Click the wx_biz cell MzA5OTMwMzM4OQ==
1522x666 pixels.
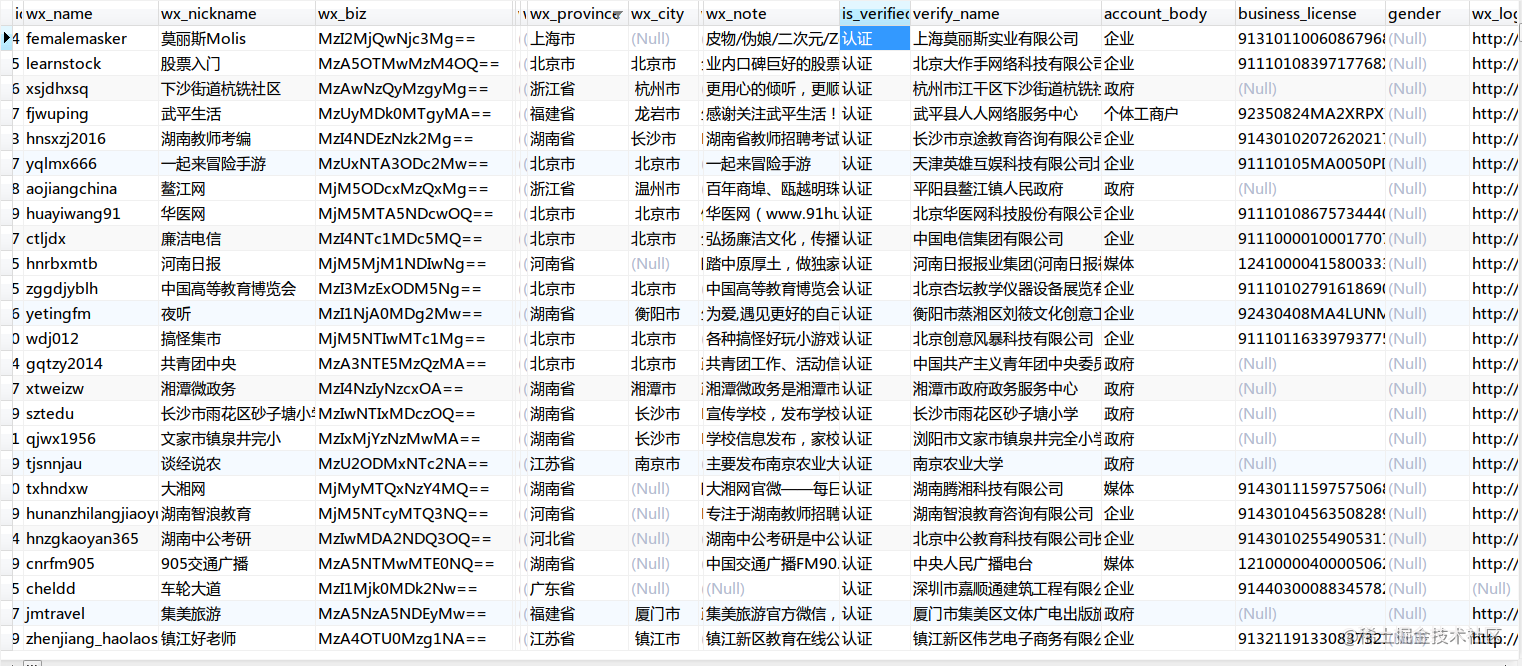point(415,64)
